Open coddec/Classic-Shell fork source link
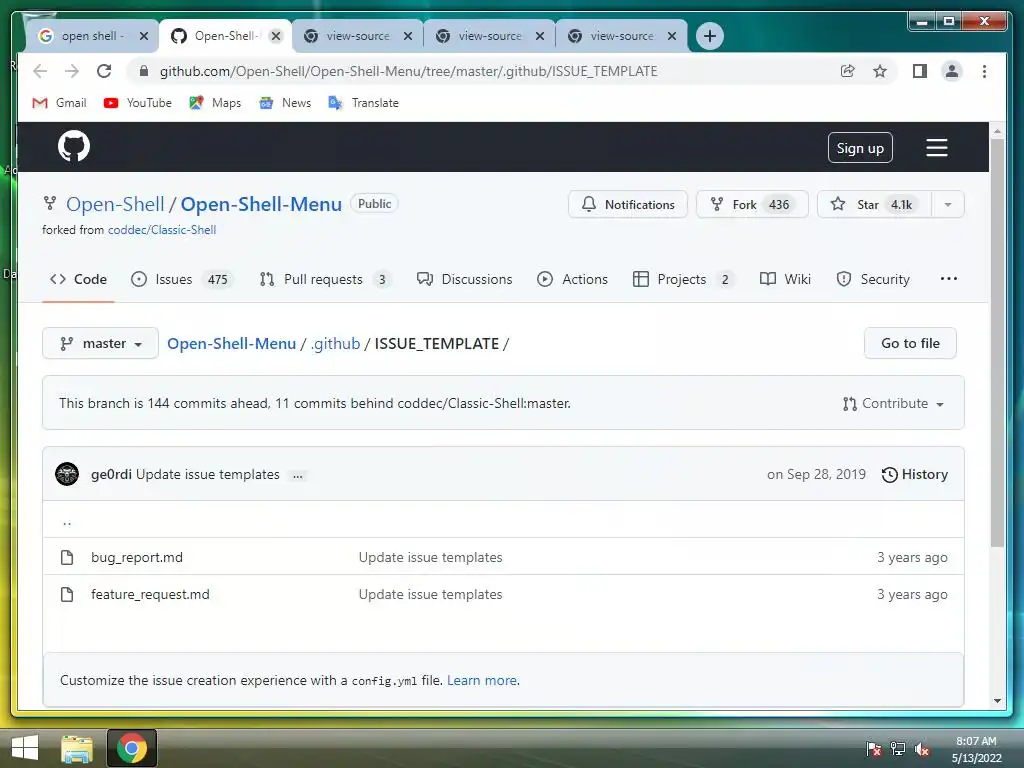This screenshot has width=1024, height=768. click(162, 230)
